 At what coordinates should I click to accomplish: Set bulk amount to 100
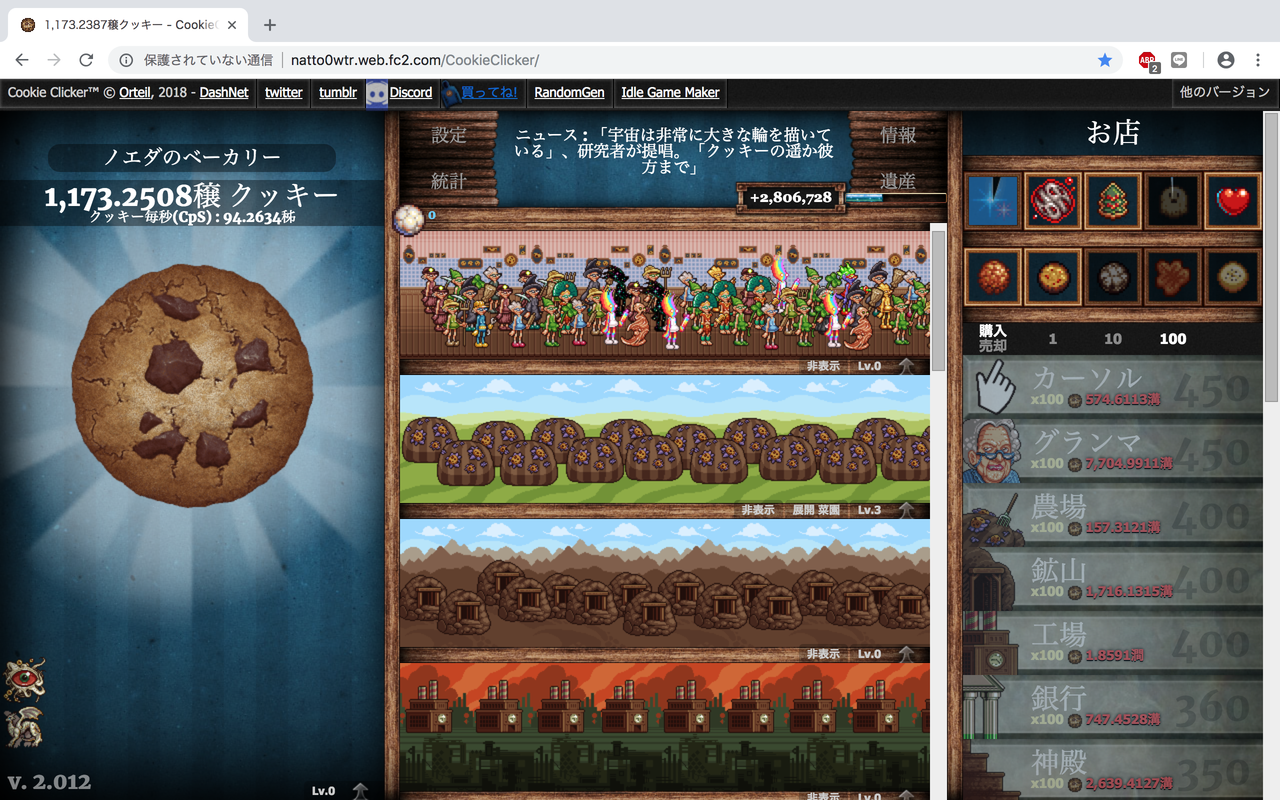(x=1172, y=339)
